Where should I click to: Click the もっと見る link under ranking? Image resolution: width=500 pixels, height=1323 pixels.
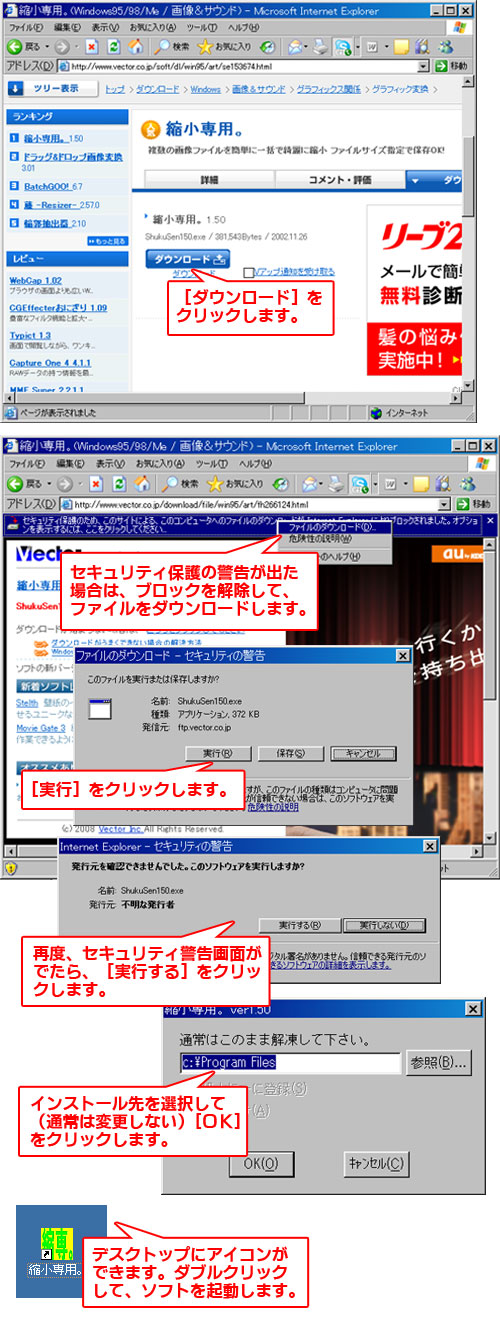coord(107,241)
